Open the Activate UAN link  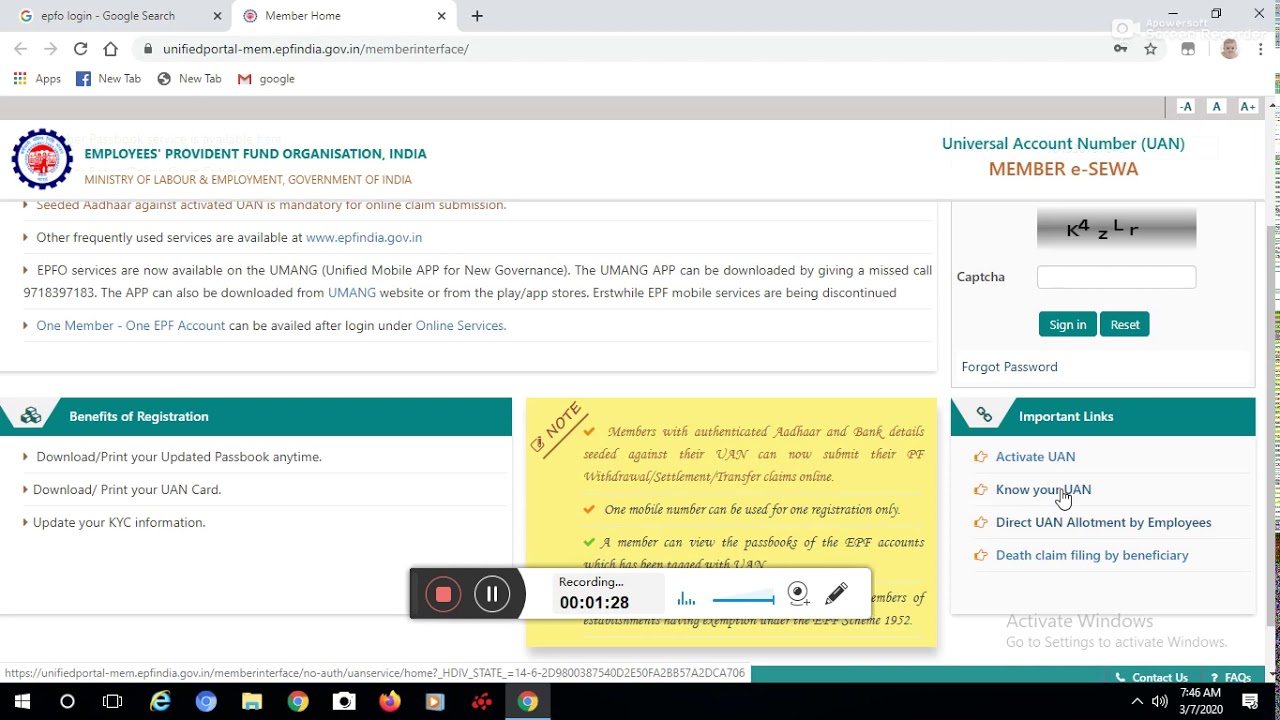(x=1035, y=457)
